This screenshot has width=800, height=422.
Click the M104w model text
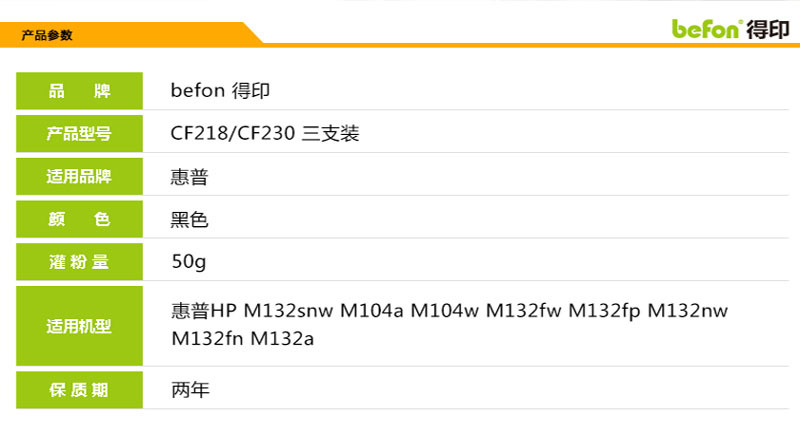tap(445, 311)
